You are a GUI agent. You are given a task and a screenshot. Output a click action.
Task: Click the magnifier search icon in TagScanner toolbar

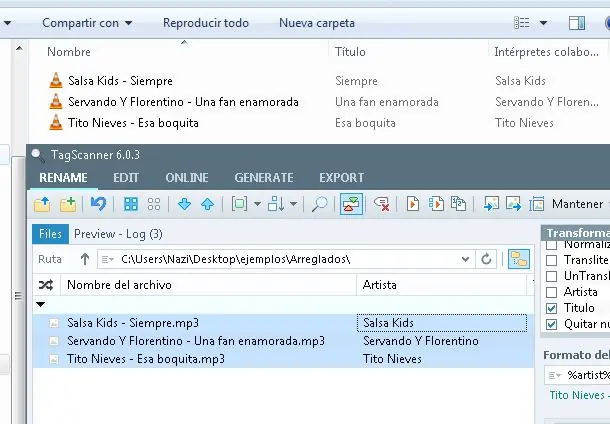coord(319,204)
